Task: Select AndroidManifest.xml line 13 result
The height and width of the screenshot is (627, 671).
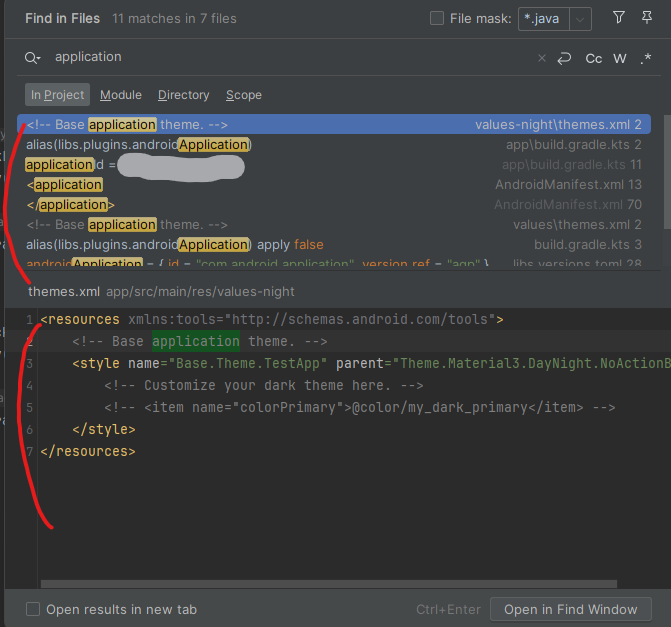Action: pos(334,185)
